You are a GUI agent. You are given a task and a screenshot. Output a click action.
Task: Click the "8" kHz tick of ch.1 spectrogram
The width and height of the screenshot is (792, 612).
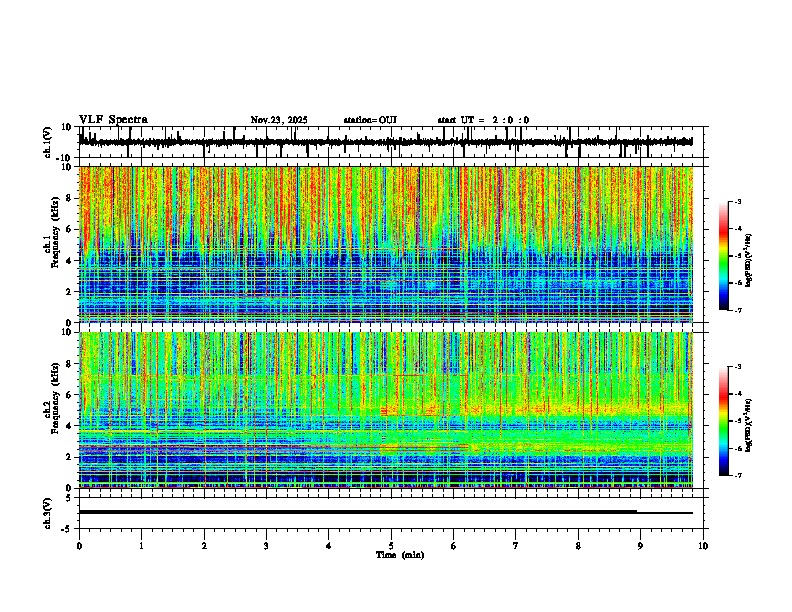tap(70, 198)
